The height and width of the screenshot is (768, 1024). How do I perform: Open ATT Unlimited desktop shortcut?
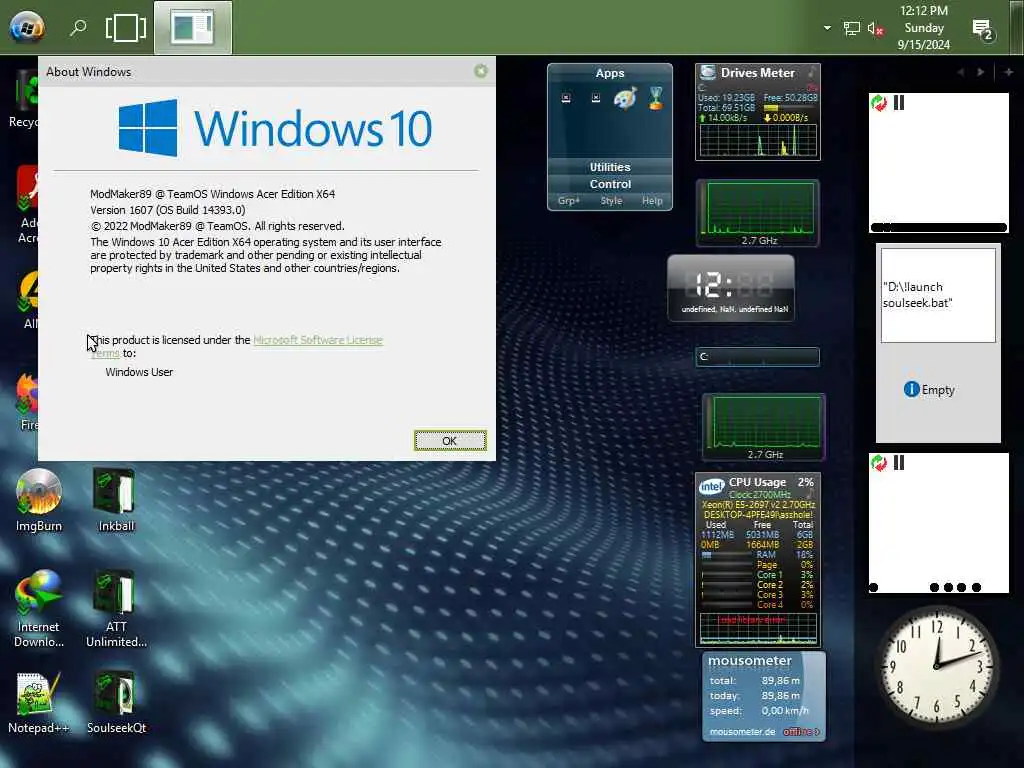click(116, 609)
